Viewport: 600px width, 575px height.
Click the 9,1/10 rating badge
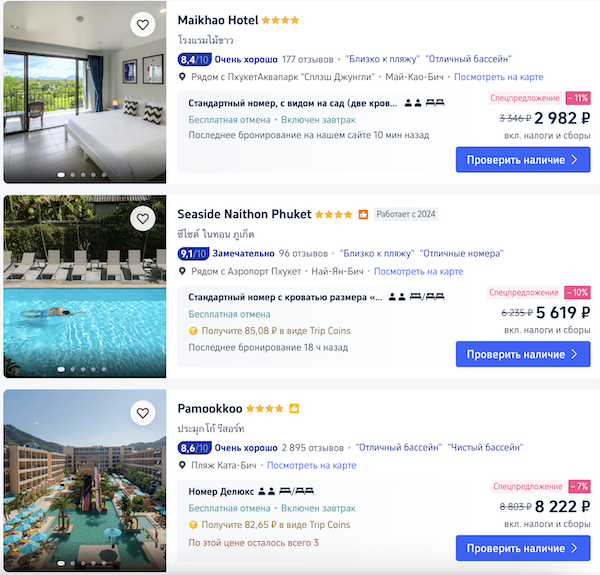click(x=193, y=253)
